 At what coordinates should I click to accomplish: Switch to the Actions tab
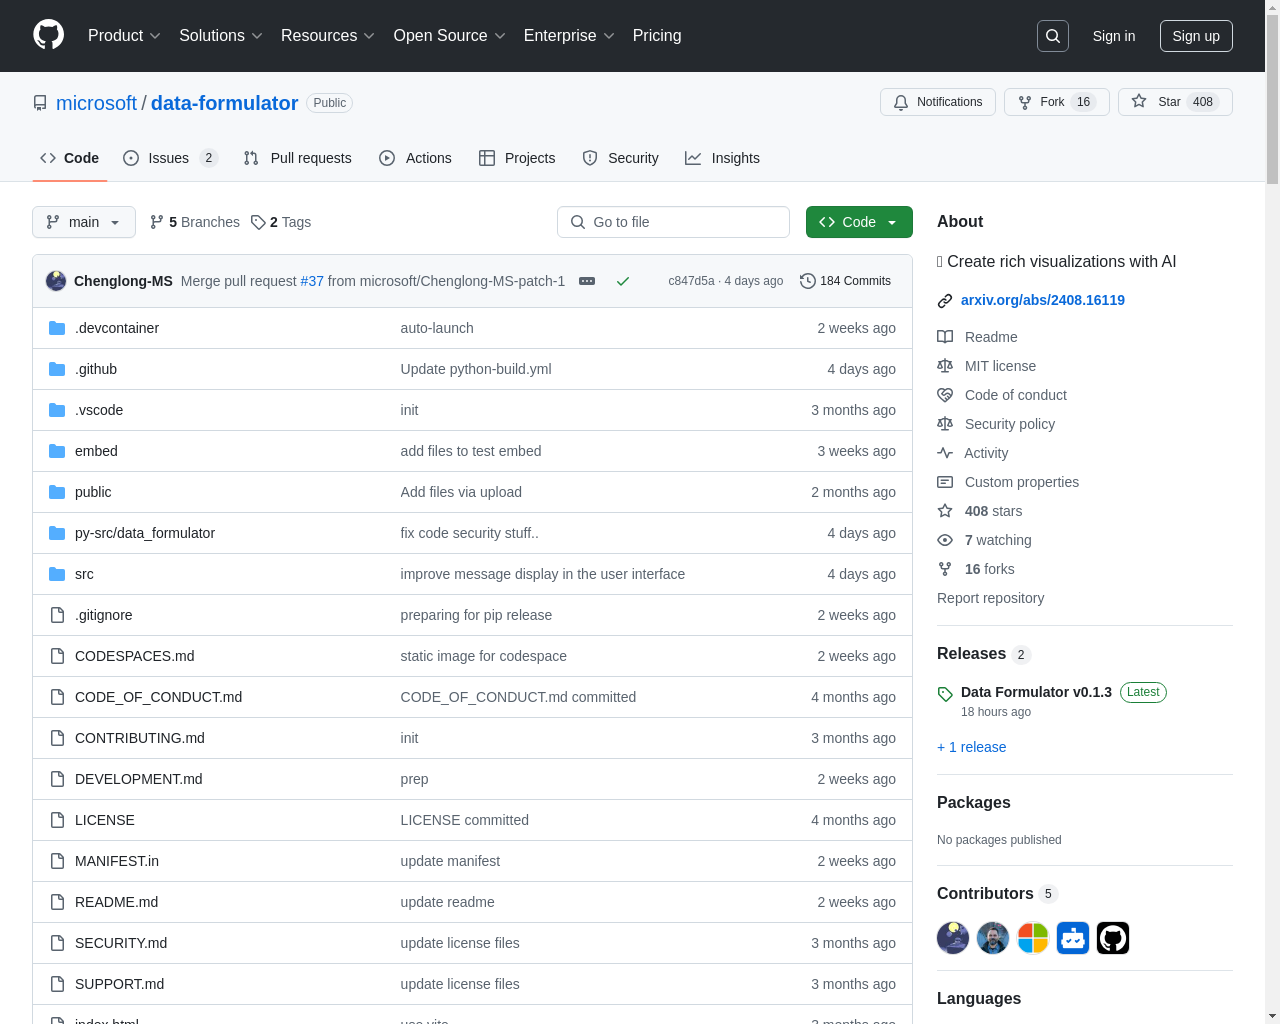(415, 158)
